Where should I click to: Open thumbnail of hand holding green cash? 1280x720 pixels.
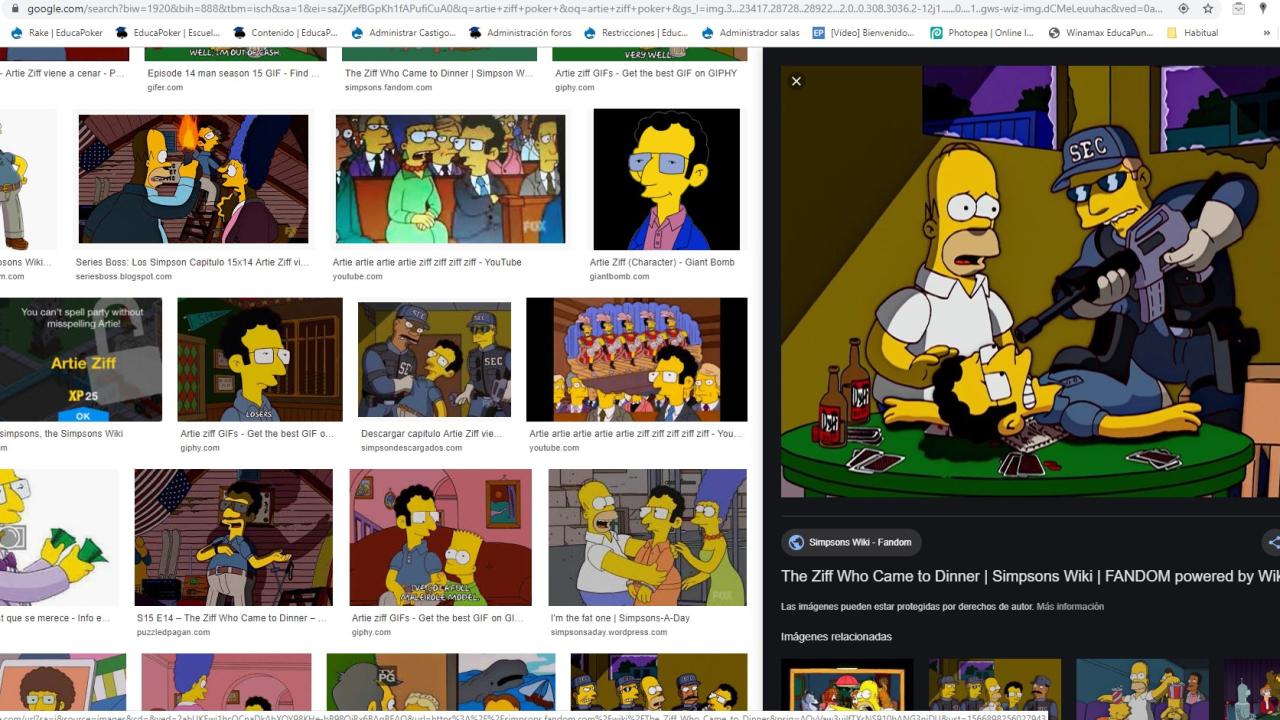[x=59, y=537]
